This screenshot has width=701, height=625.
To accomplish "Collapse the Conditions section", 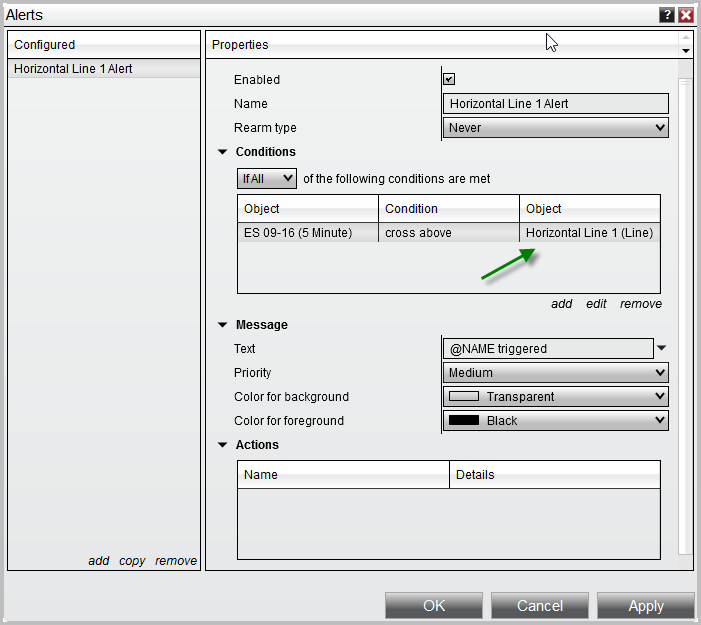I will 222,152.
